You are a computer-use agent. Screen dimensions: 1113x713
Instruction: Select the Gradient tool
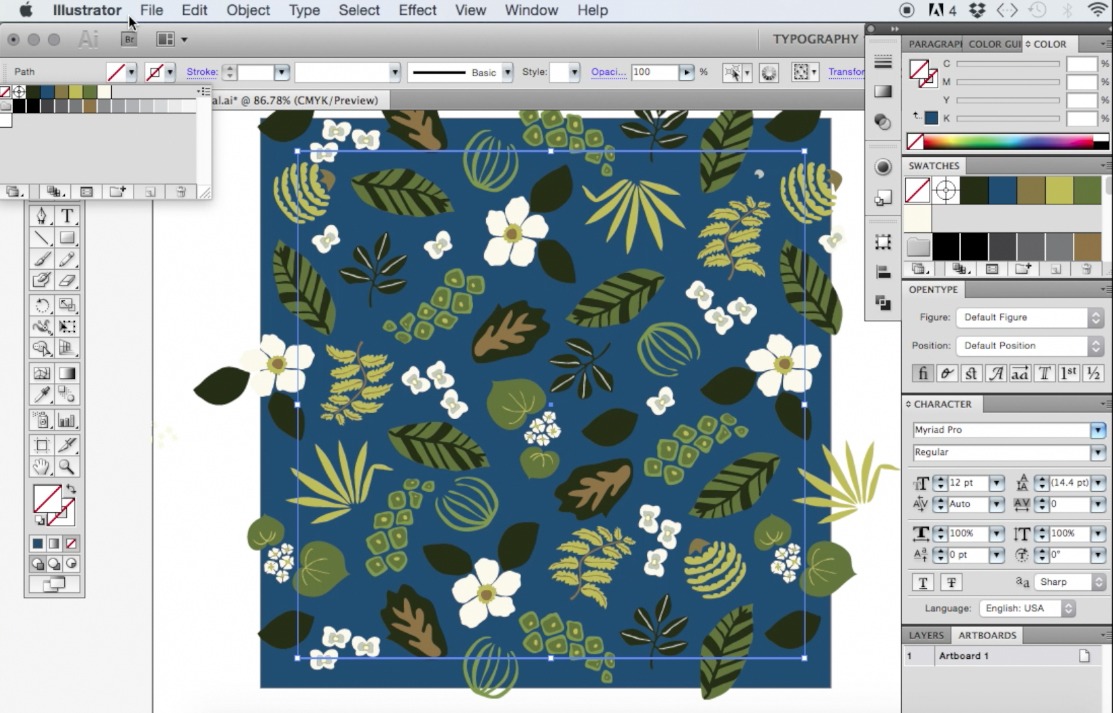point(67,373)
